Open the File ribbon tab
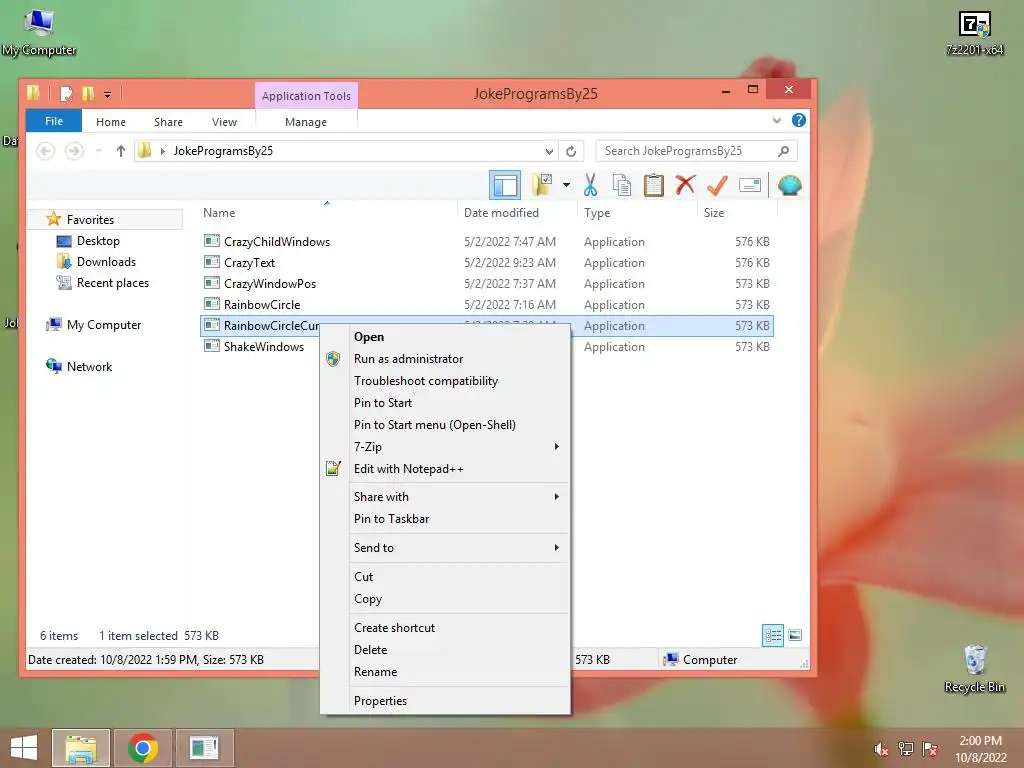 pyautogui.click(x=54, y=121)
